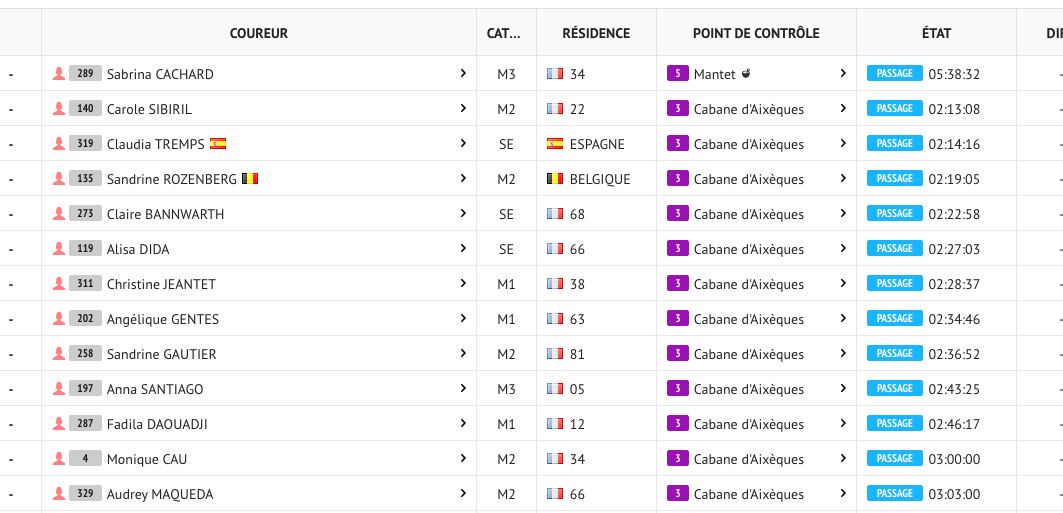Expand Cabane d'Aixèques chevron for Anna SANTIAGO
This screenshot has width=1063, height=513.
coord(843,389)
